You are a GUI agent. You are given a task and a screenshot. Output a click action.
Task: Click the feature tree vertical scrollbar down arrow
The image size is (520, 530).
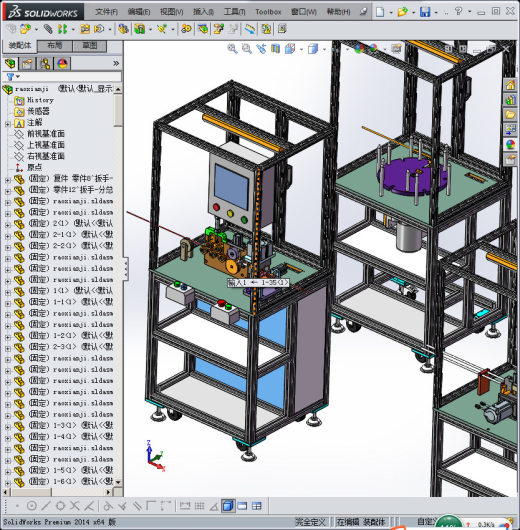(118, 482)
